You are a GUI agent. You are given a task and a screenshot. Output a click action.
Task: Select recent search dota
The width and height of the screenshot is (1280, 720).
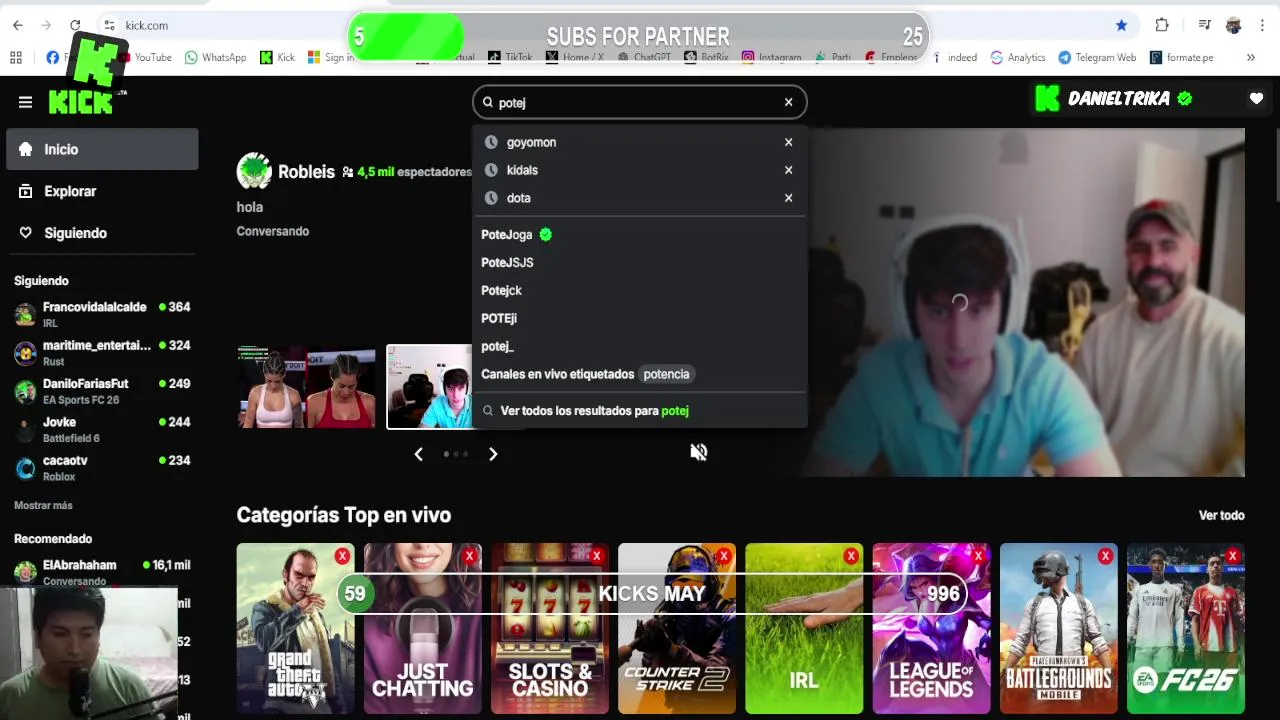click(518, 198)
